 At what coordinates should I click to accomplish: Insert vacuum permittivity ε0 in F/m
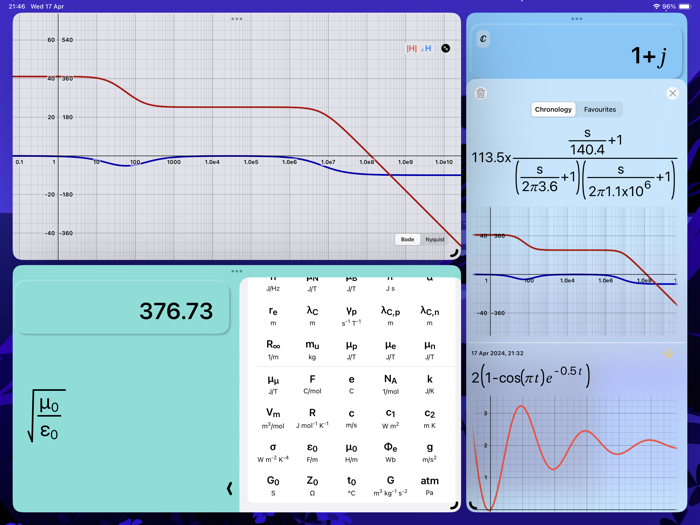[312, 452]
